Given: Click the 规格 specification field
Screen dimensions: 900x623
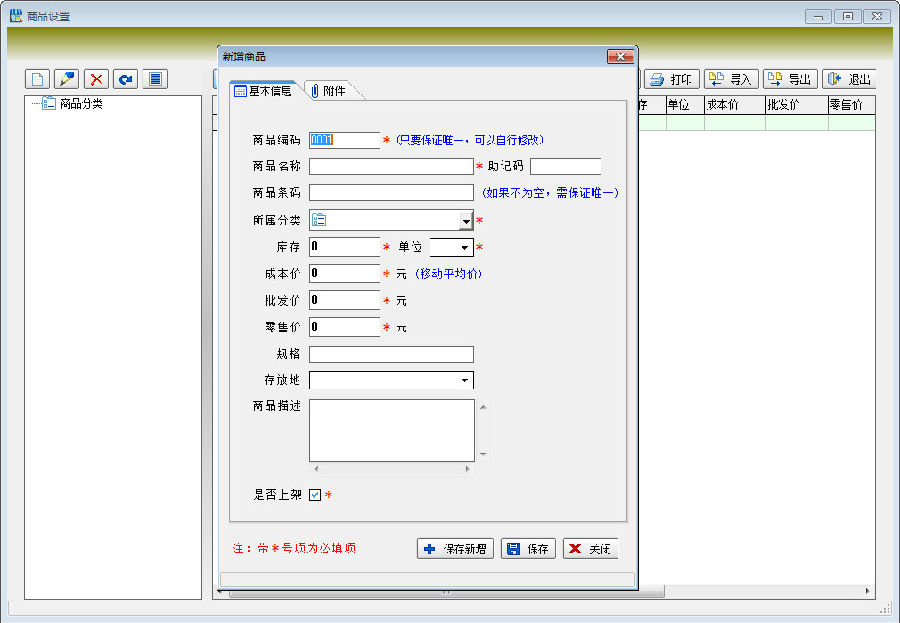Looking at the screenshot, I should 391,354.
